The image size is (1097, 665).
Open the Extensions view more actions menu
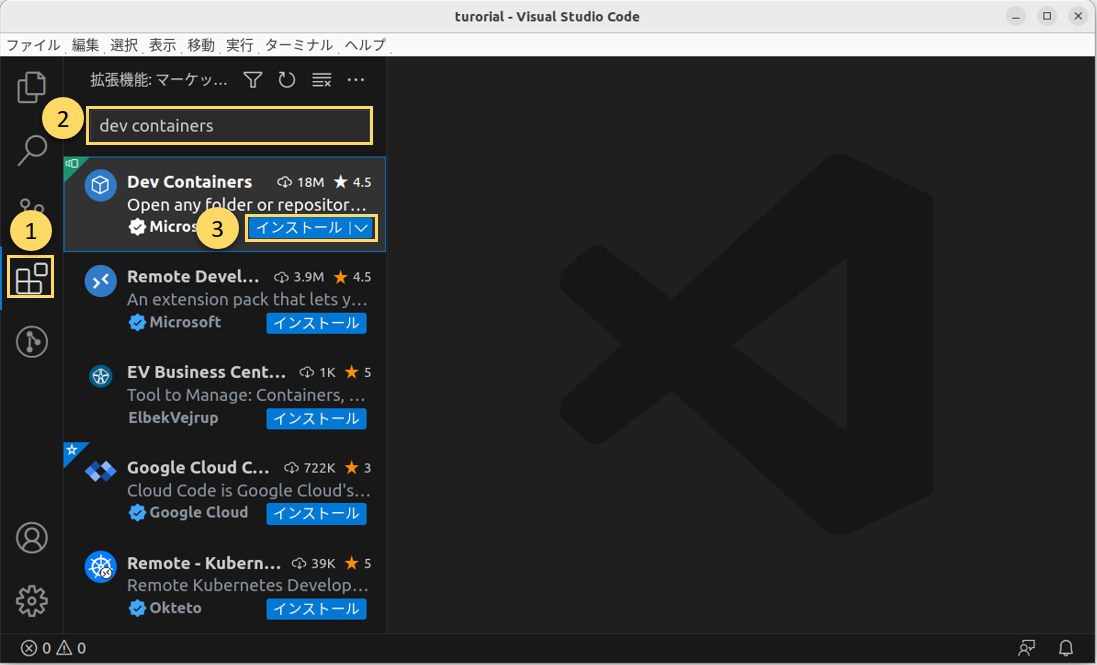click(x=355, y=80)
